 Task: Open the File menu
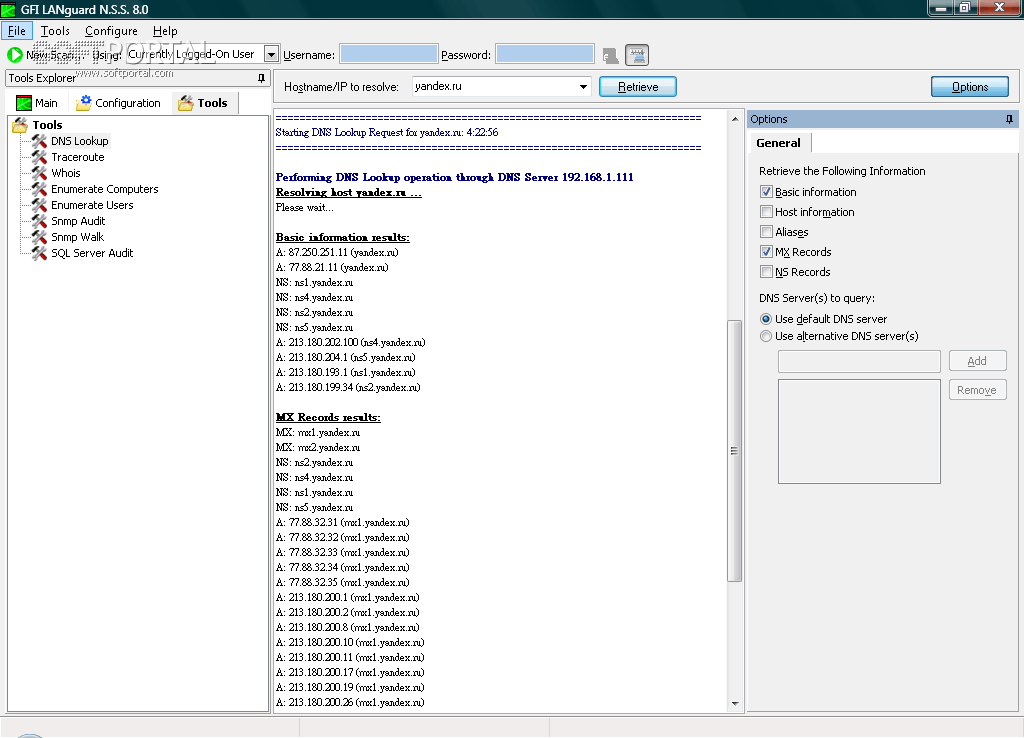pos(16,31)
